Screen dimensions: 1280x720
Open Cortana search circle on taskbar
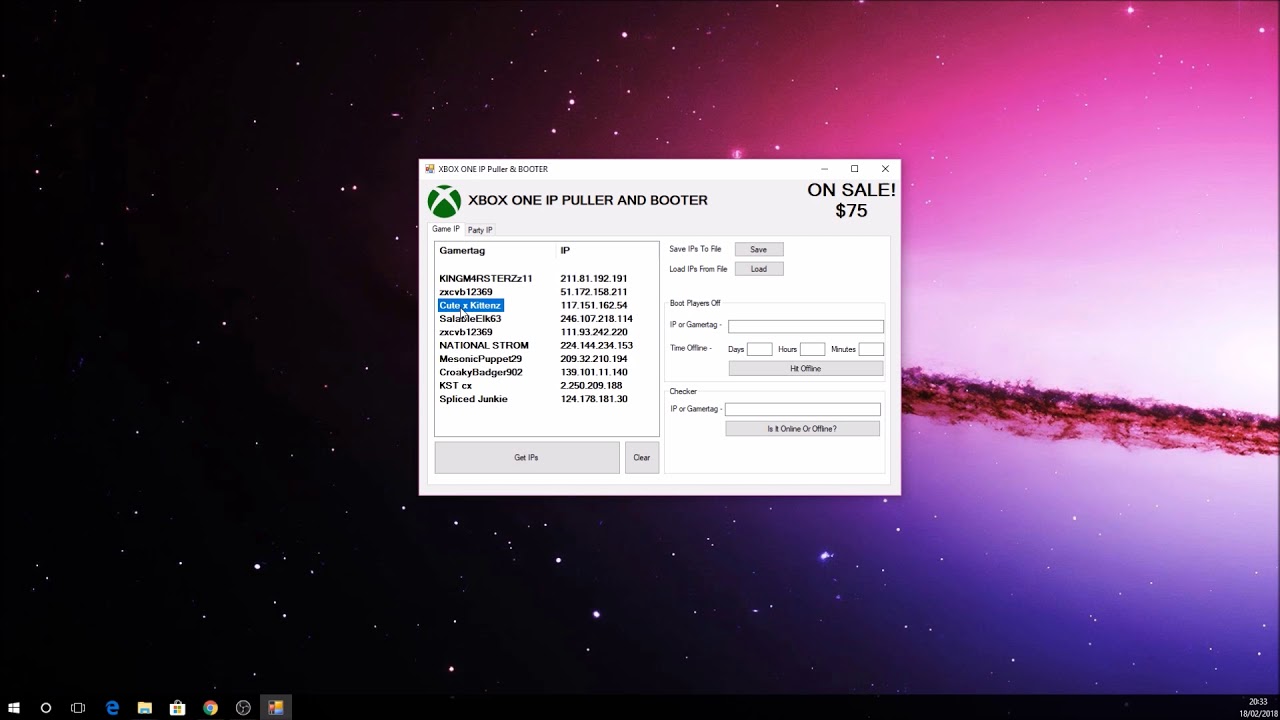45,708
